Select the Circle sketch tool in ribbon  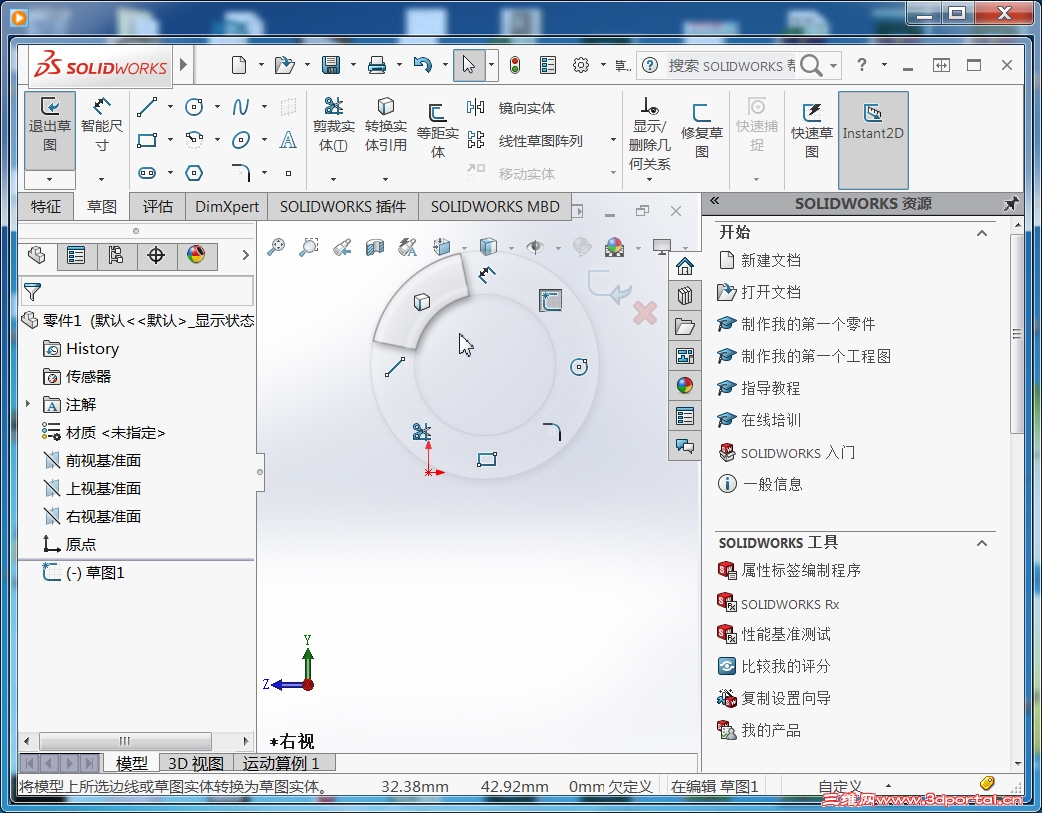pos(194,107)
